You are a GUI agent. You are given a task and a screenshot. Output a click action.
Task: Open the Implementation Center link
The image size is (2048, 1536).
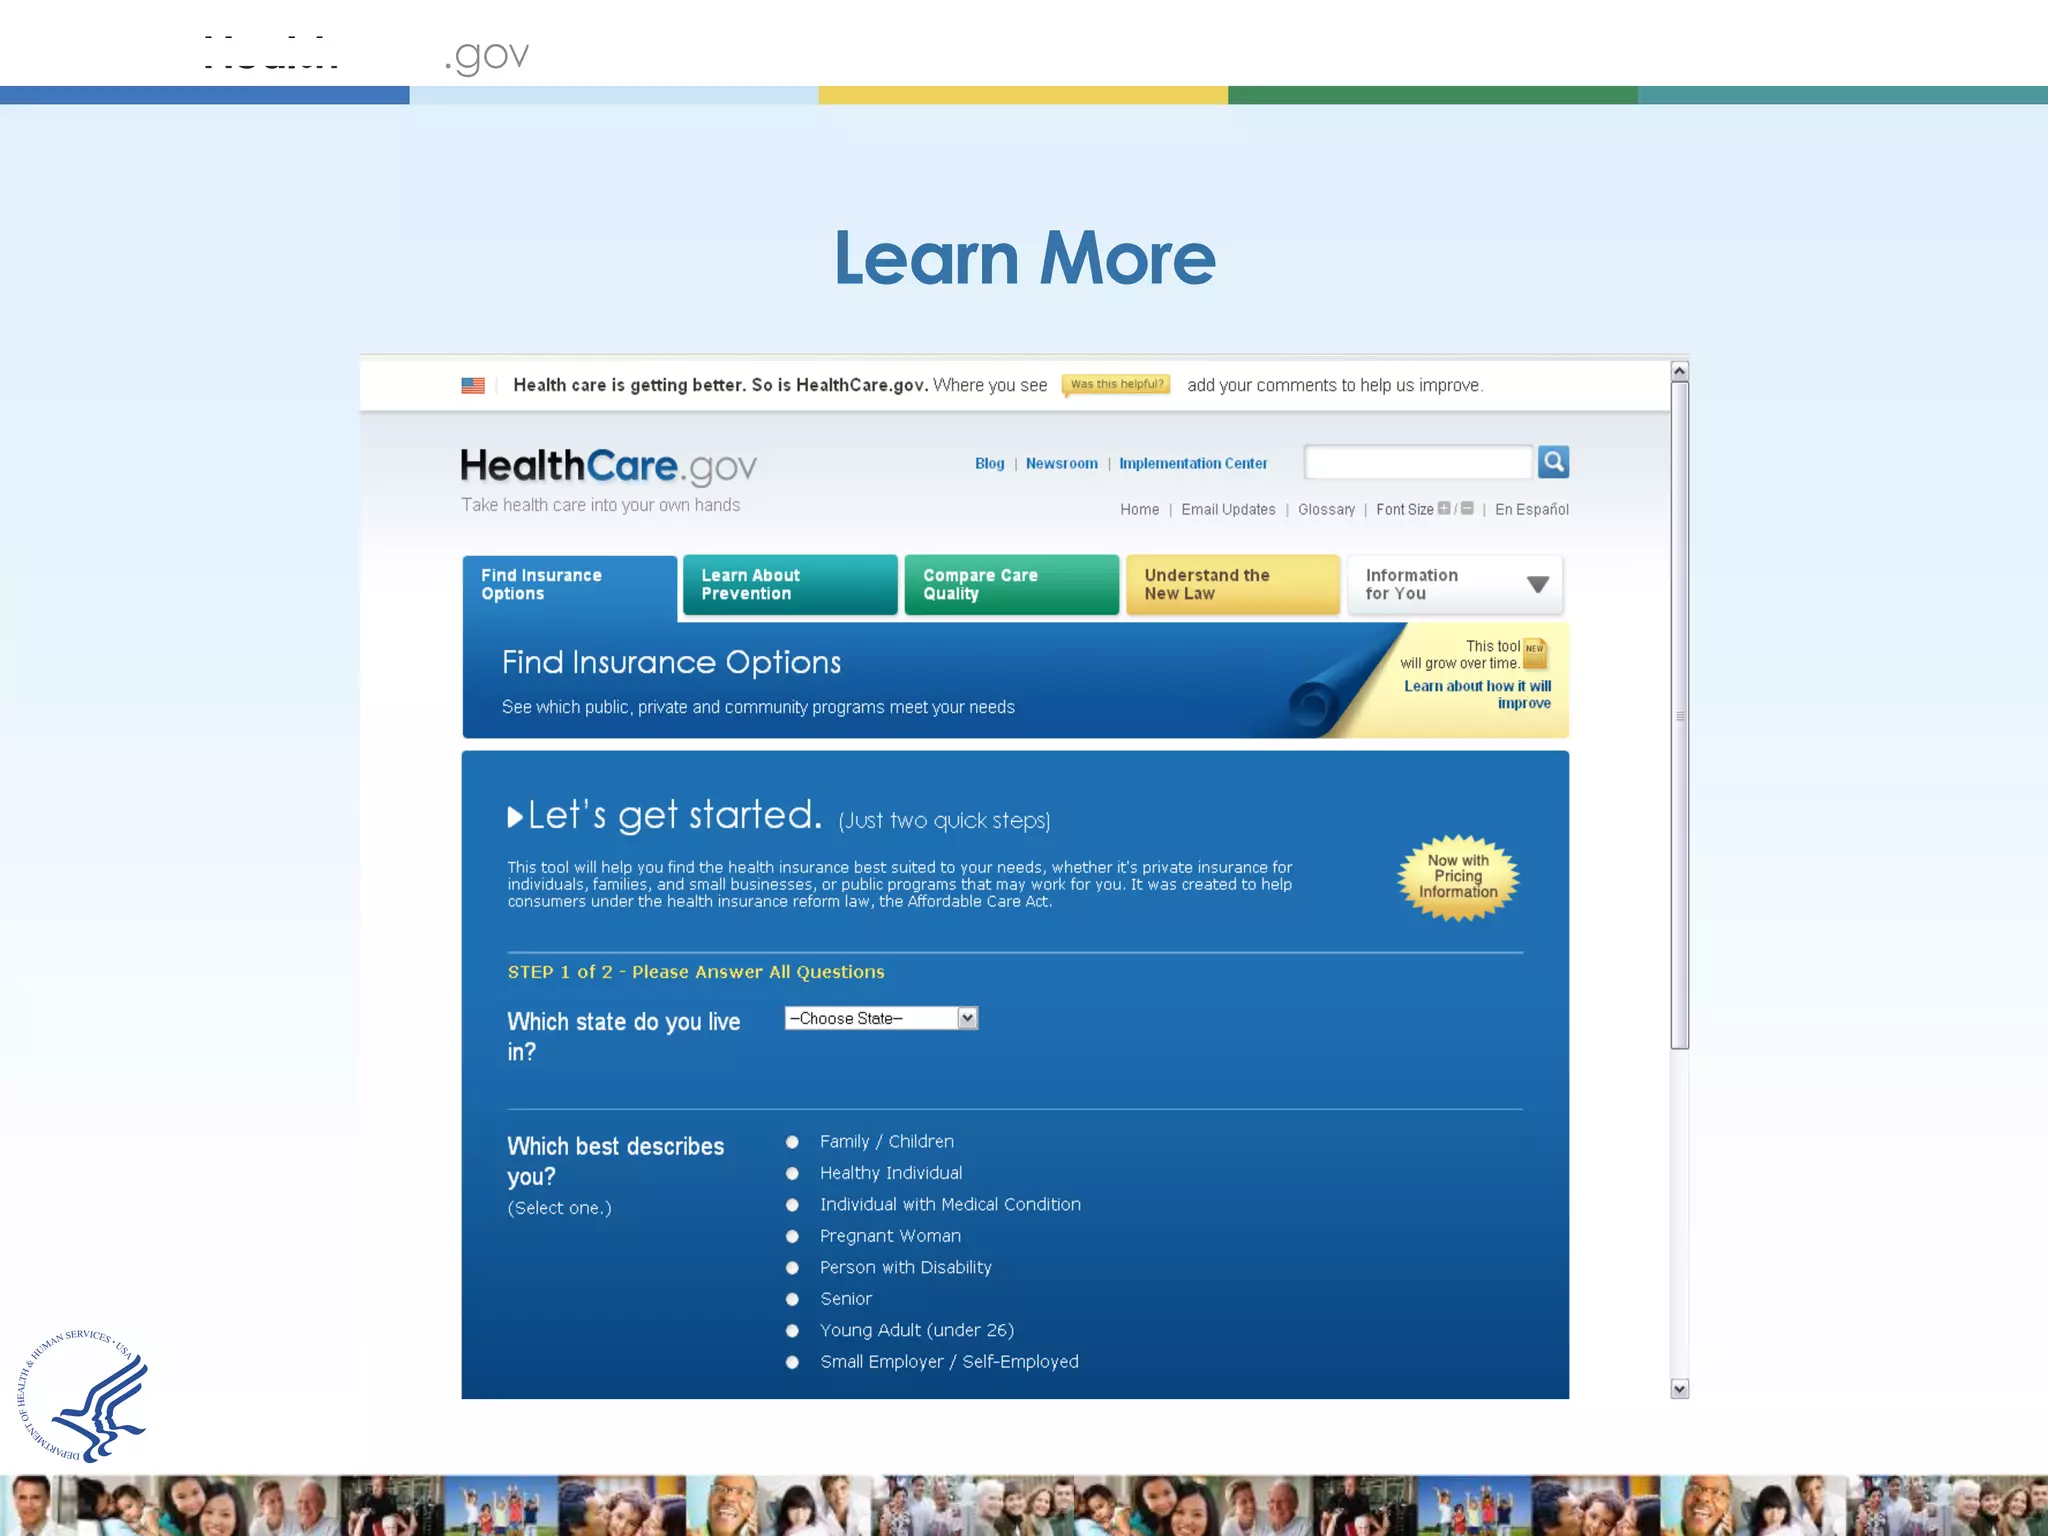click(x=1192, y=464)
